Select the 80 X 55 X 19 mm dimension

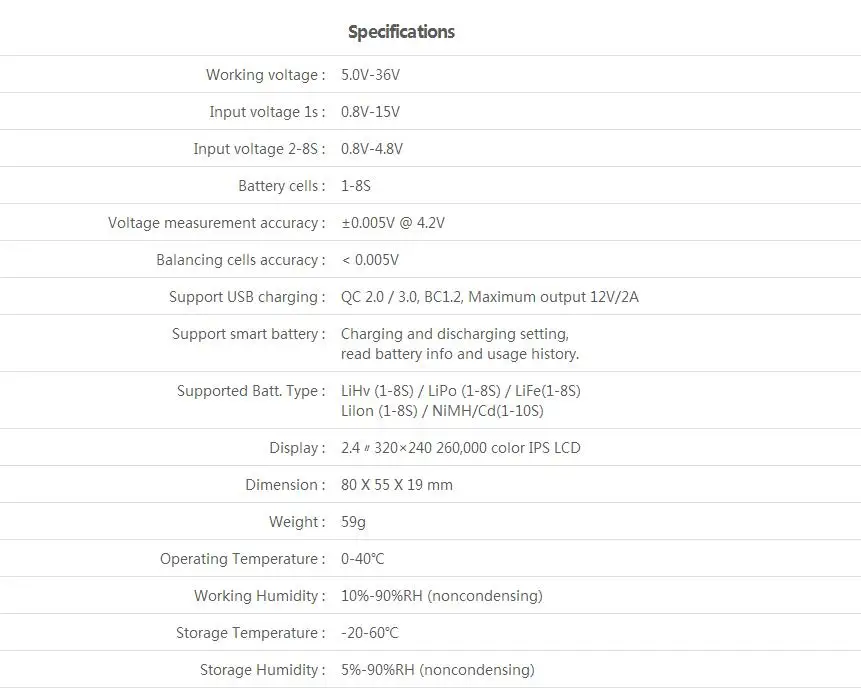(397, 485)
